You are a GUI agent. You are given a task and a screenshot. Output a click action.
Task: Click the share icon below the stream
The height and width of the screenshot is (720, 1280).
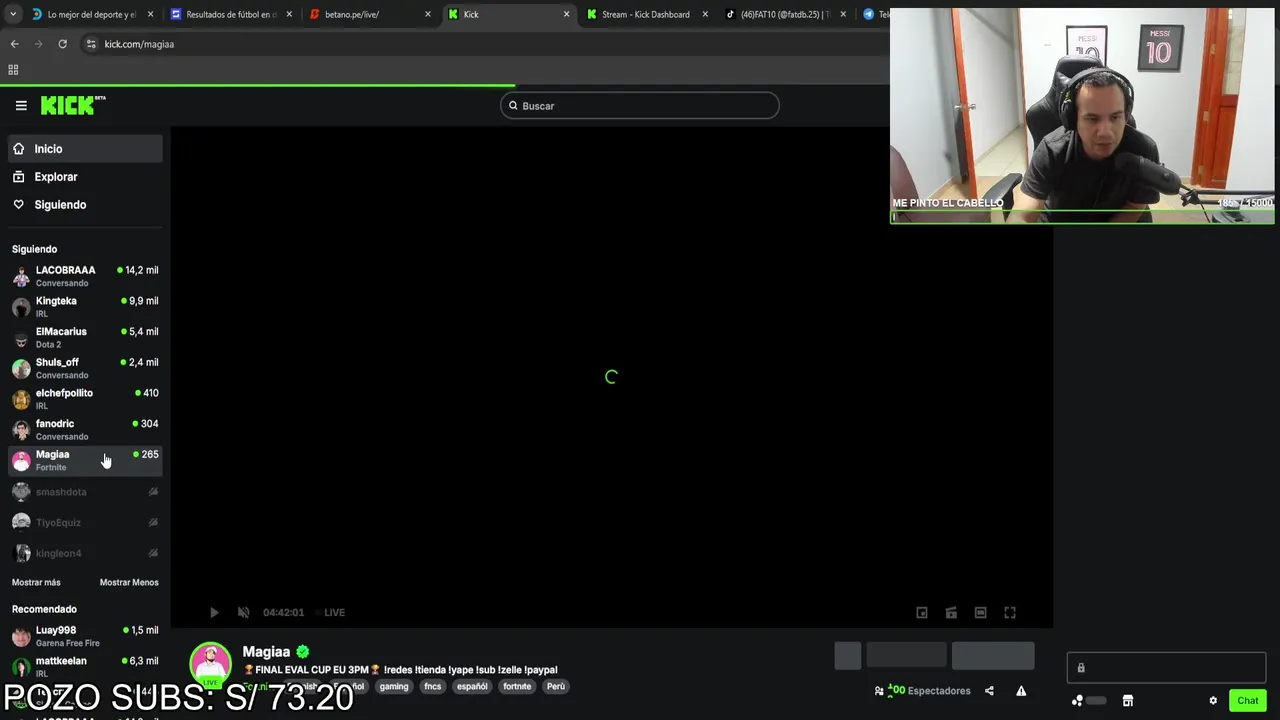(989, 691)
